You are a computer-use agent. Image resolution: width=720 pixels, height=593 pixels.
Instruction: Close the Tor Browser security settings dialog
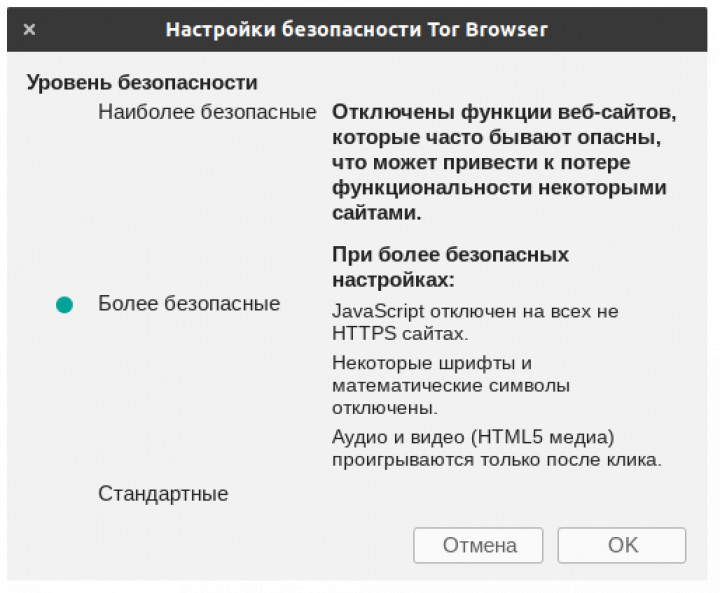point(29,30)
